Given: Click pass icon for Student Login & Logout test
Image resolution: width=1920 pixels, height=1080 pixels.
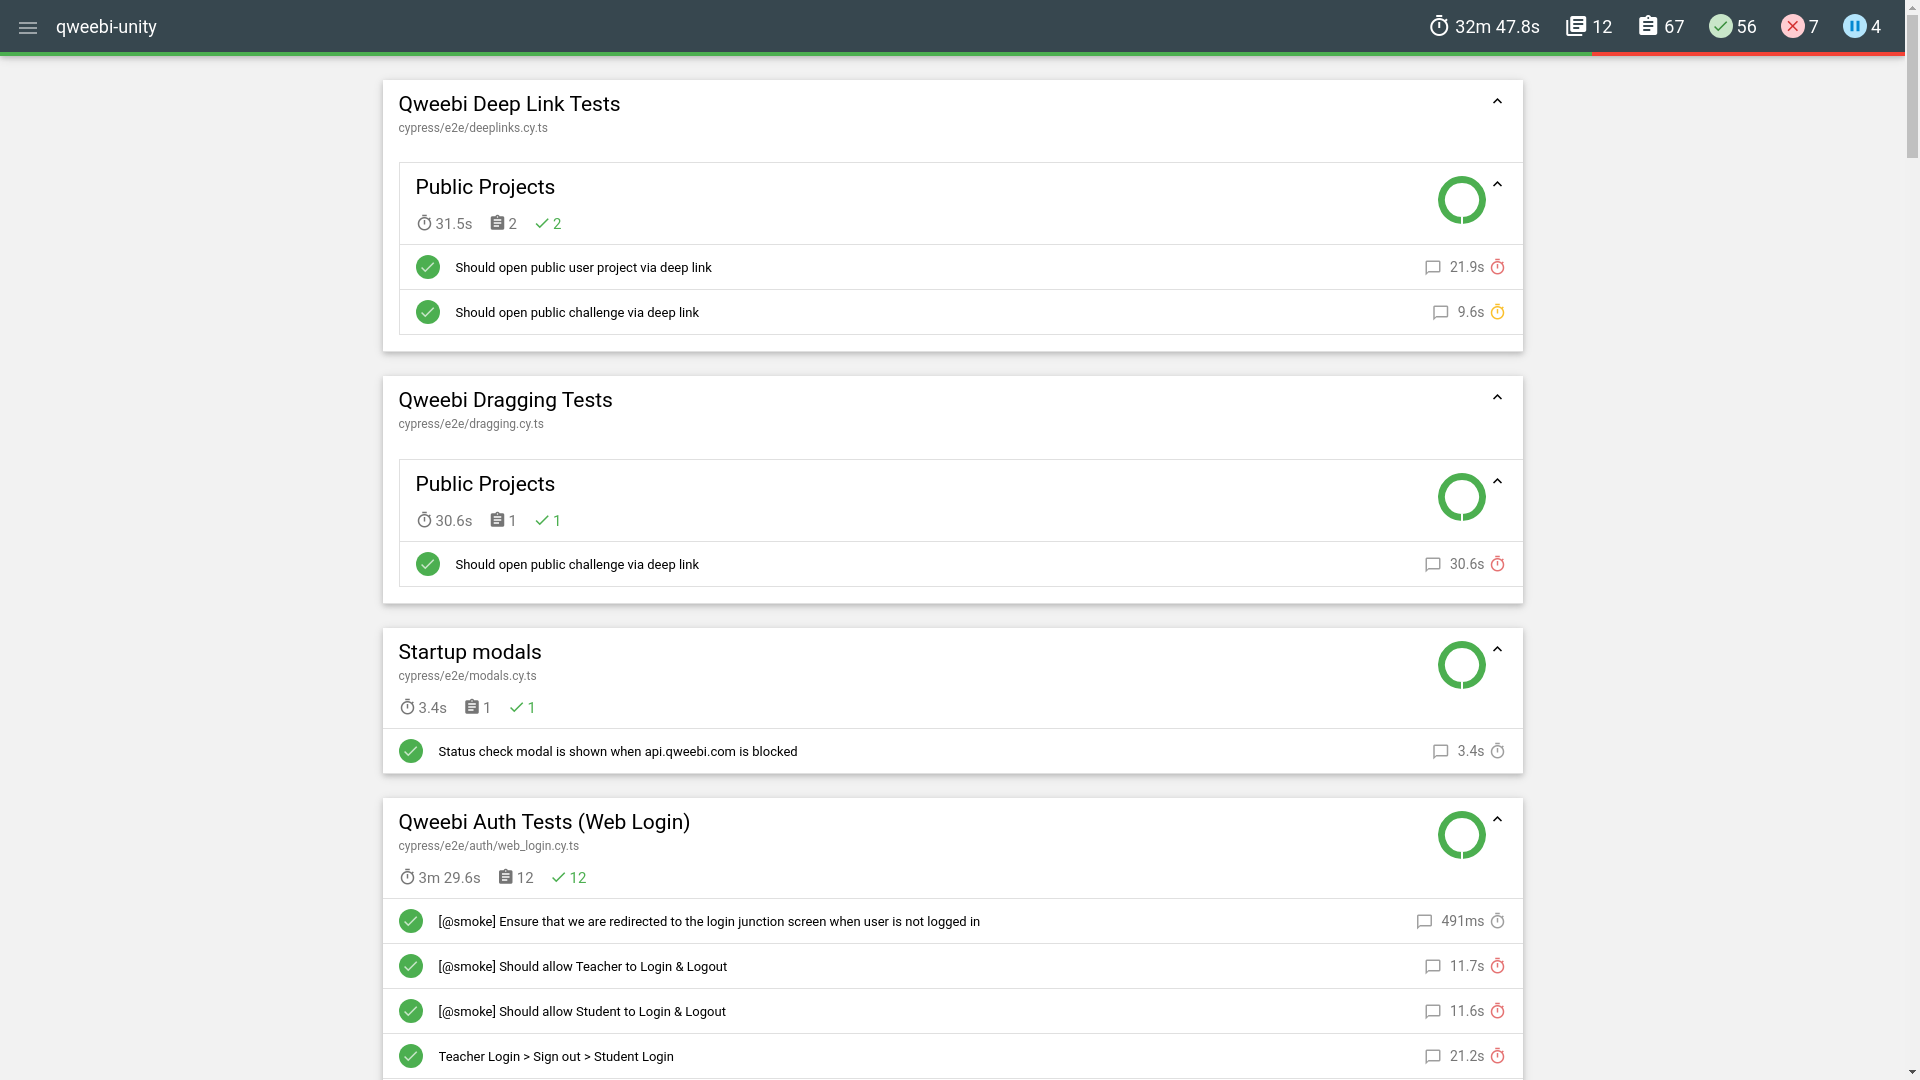Looking at the screenshot, I should (x=410, y=1011).
